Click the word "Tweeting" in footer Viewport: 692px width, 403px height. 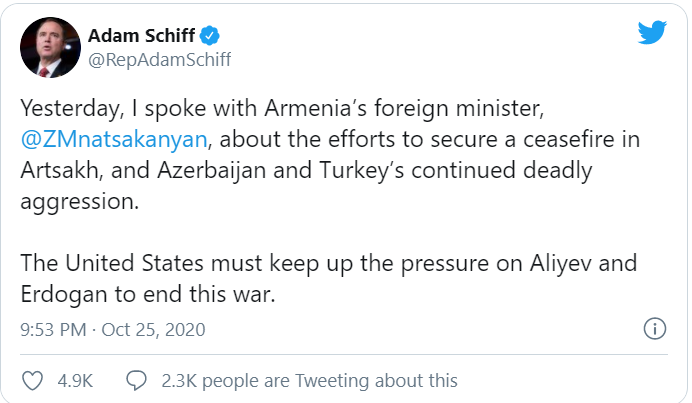coord(332,380)
